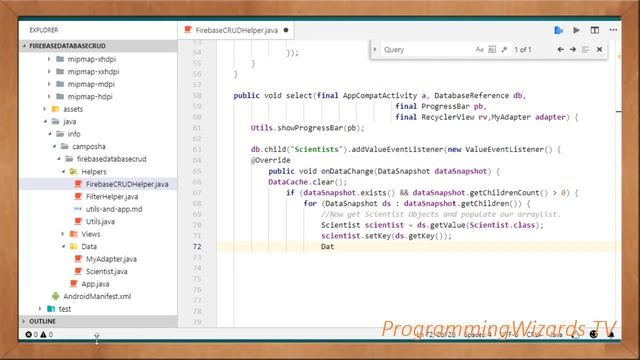Open AndroidManifest.xml file
Image resolution: width=640 pixels, height=360 pixels.
tap(97, 296)
